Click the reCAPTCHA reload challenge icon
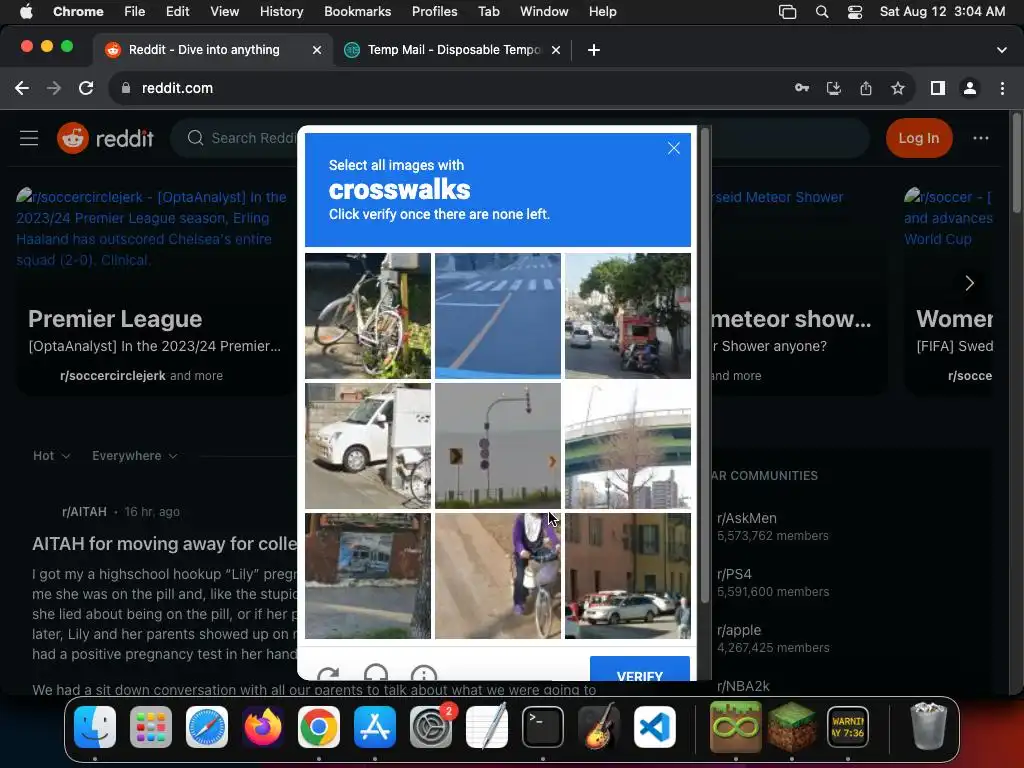This screenshot has height=768, width=1024. point(328,673)
